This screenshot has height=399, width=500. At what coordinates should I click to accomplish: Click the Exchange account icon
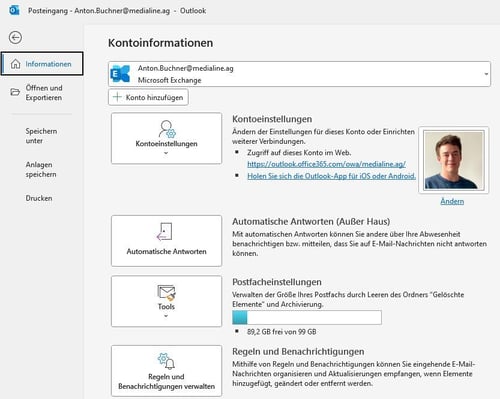point(120,74)
